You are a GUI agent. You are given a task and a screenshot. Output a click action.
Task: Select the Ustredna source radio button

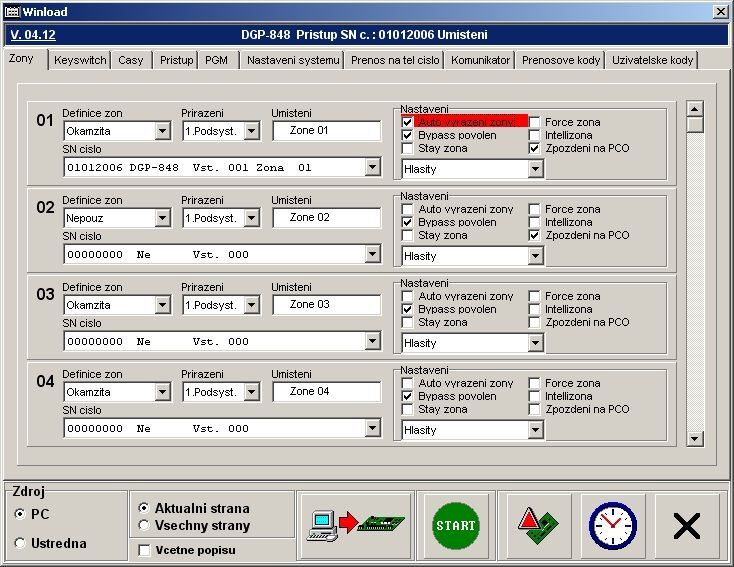point(21,543)
